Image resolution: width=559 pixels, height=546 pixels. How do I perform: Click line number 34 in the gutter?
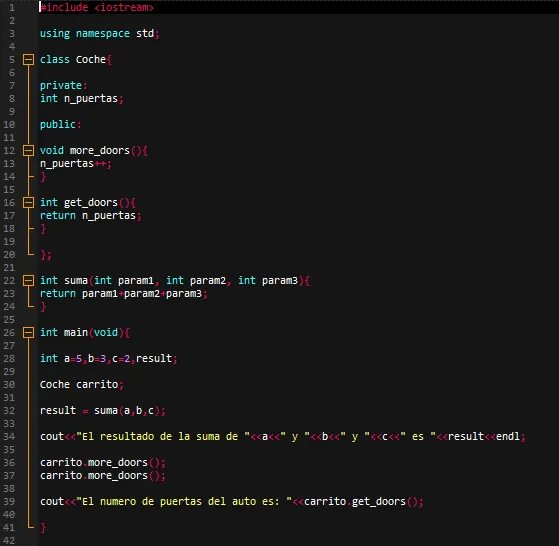tap(9, 437)
